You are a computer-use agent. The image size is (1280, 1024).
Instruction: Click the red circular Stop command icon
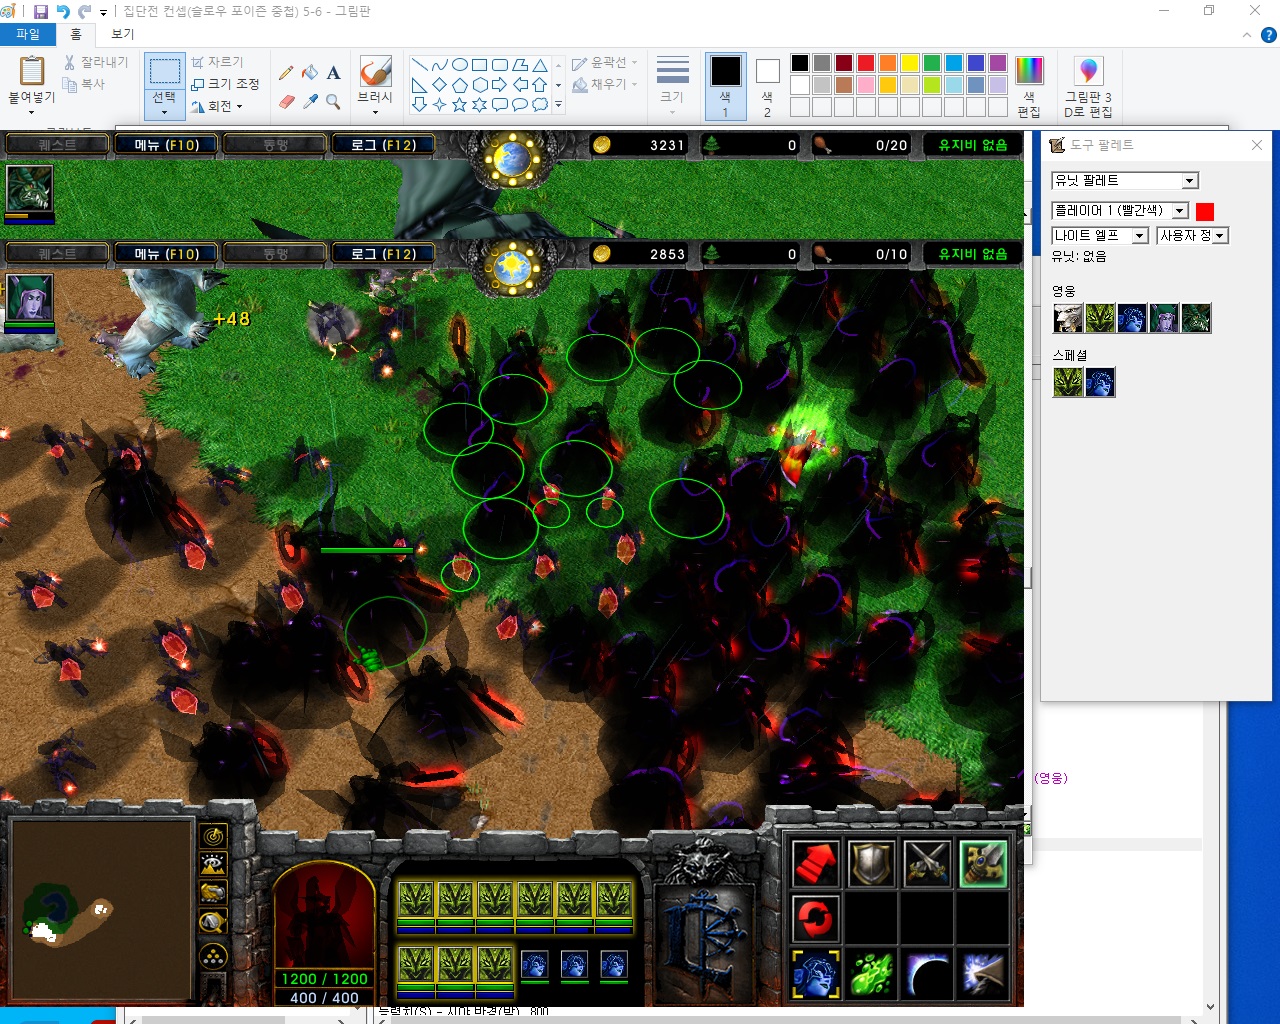point(816,919)
